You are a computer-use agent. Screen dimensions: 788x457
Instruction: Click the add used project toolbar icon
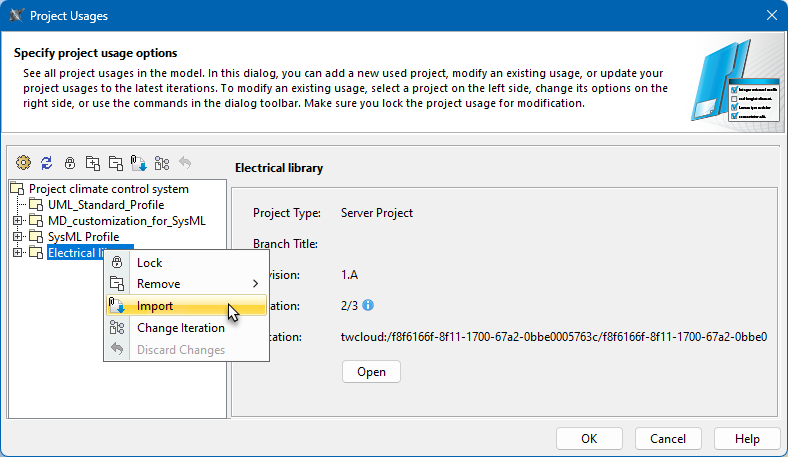tap(93, 163)
